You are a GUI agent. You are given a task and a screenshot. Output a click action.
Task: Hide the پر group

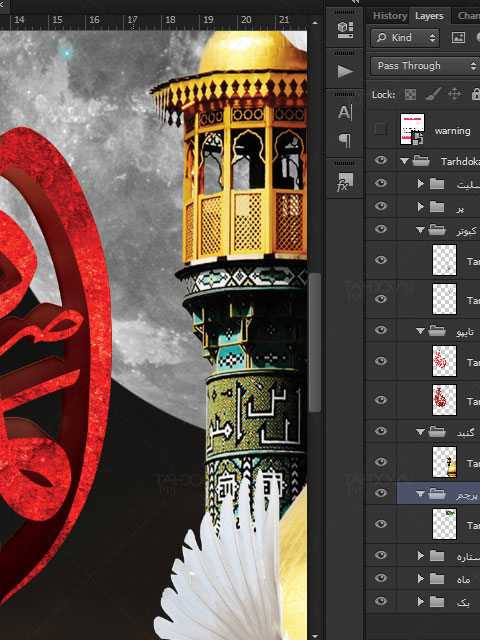click(381, 206)
